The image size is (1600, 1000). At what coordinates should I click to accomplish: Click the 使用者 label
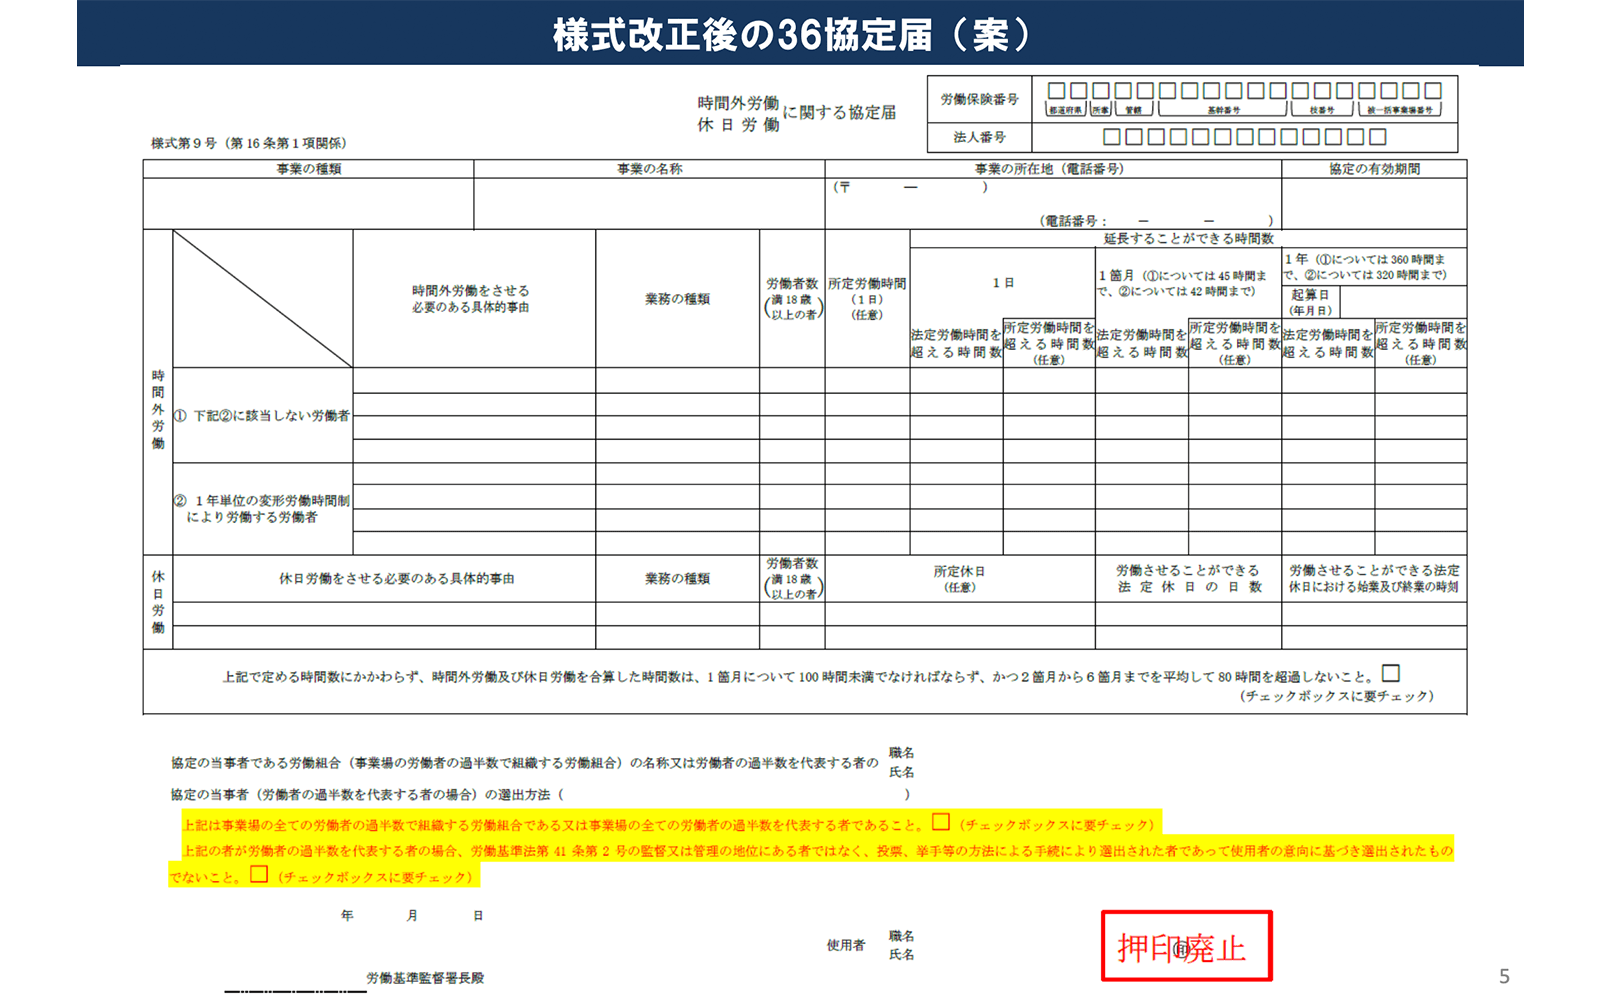845,945
